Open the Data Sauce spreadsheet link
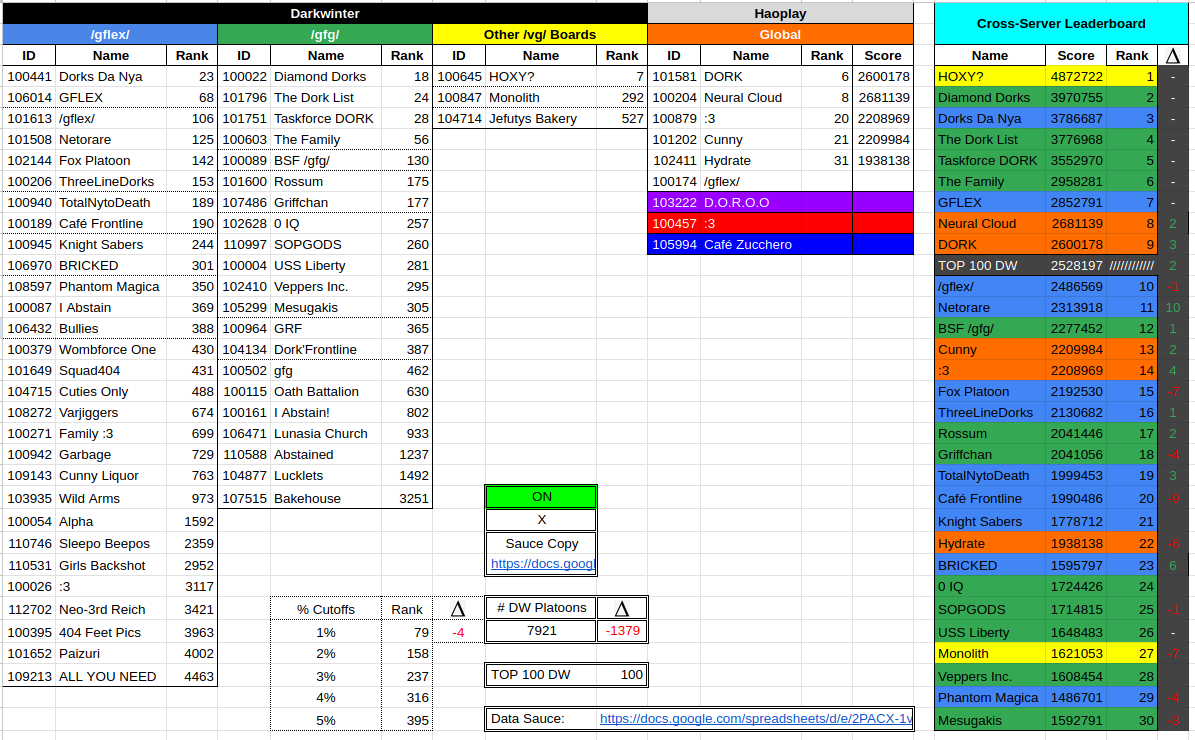 click(755, 719)
